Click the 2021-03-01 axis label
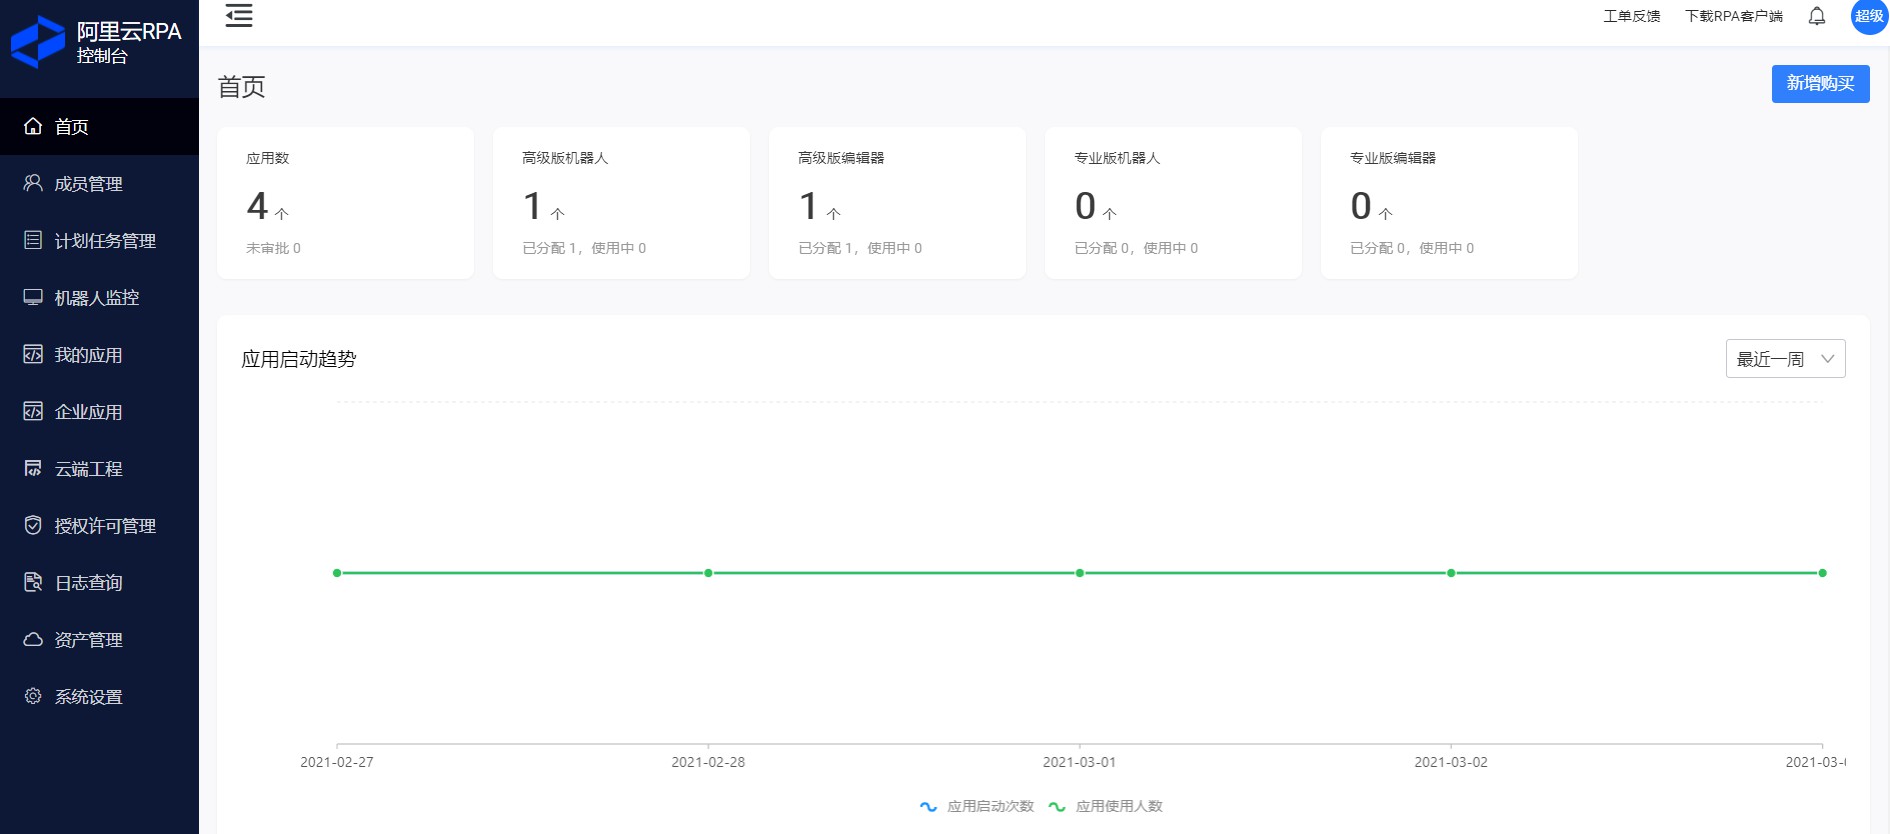 [1079, 762]
